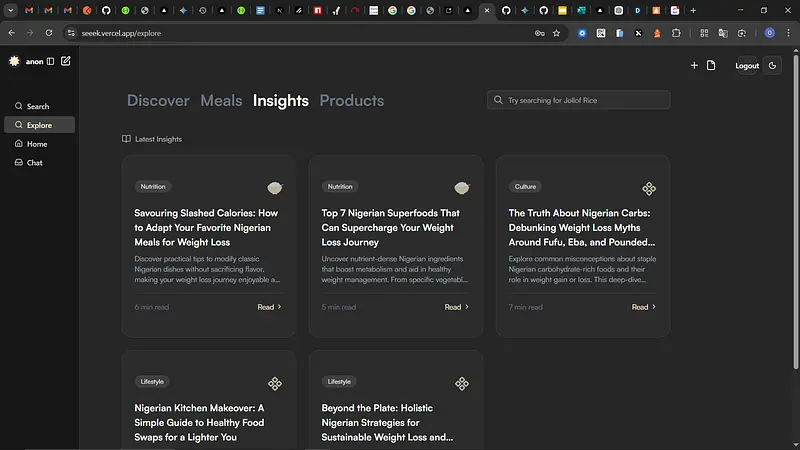
Task: Collapse the sidebar using the panel icon
Action: (51, 62)
